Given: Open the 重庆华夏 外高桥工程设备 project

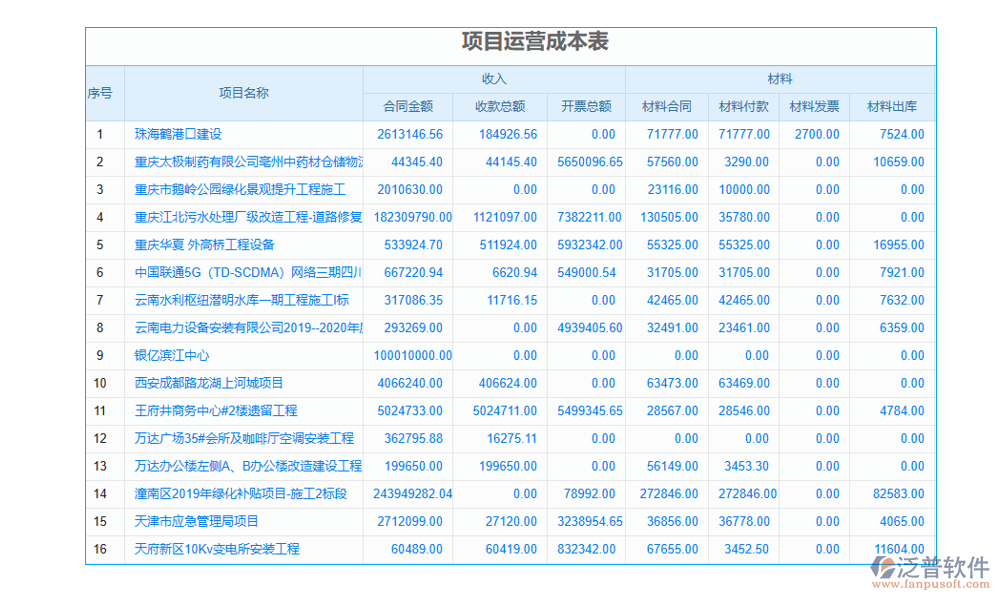Looking at the screenshot, I should pyautogui.click(x=204, y=244).
